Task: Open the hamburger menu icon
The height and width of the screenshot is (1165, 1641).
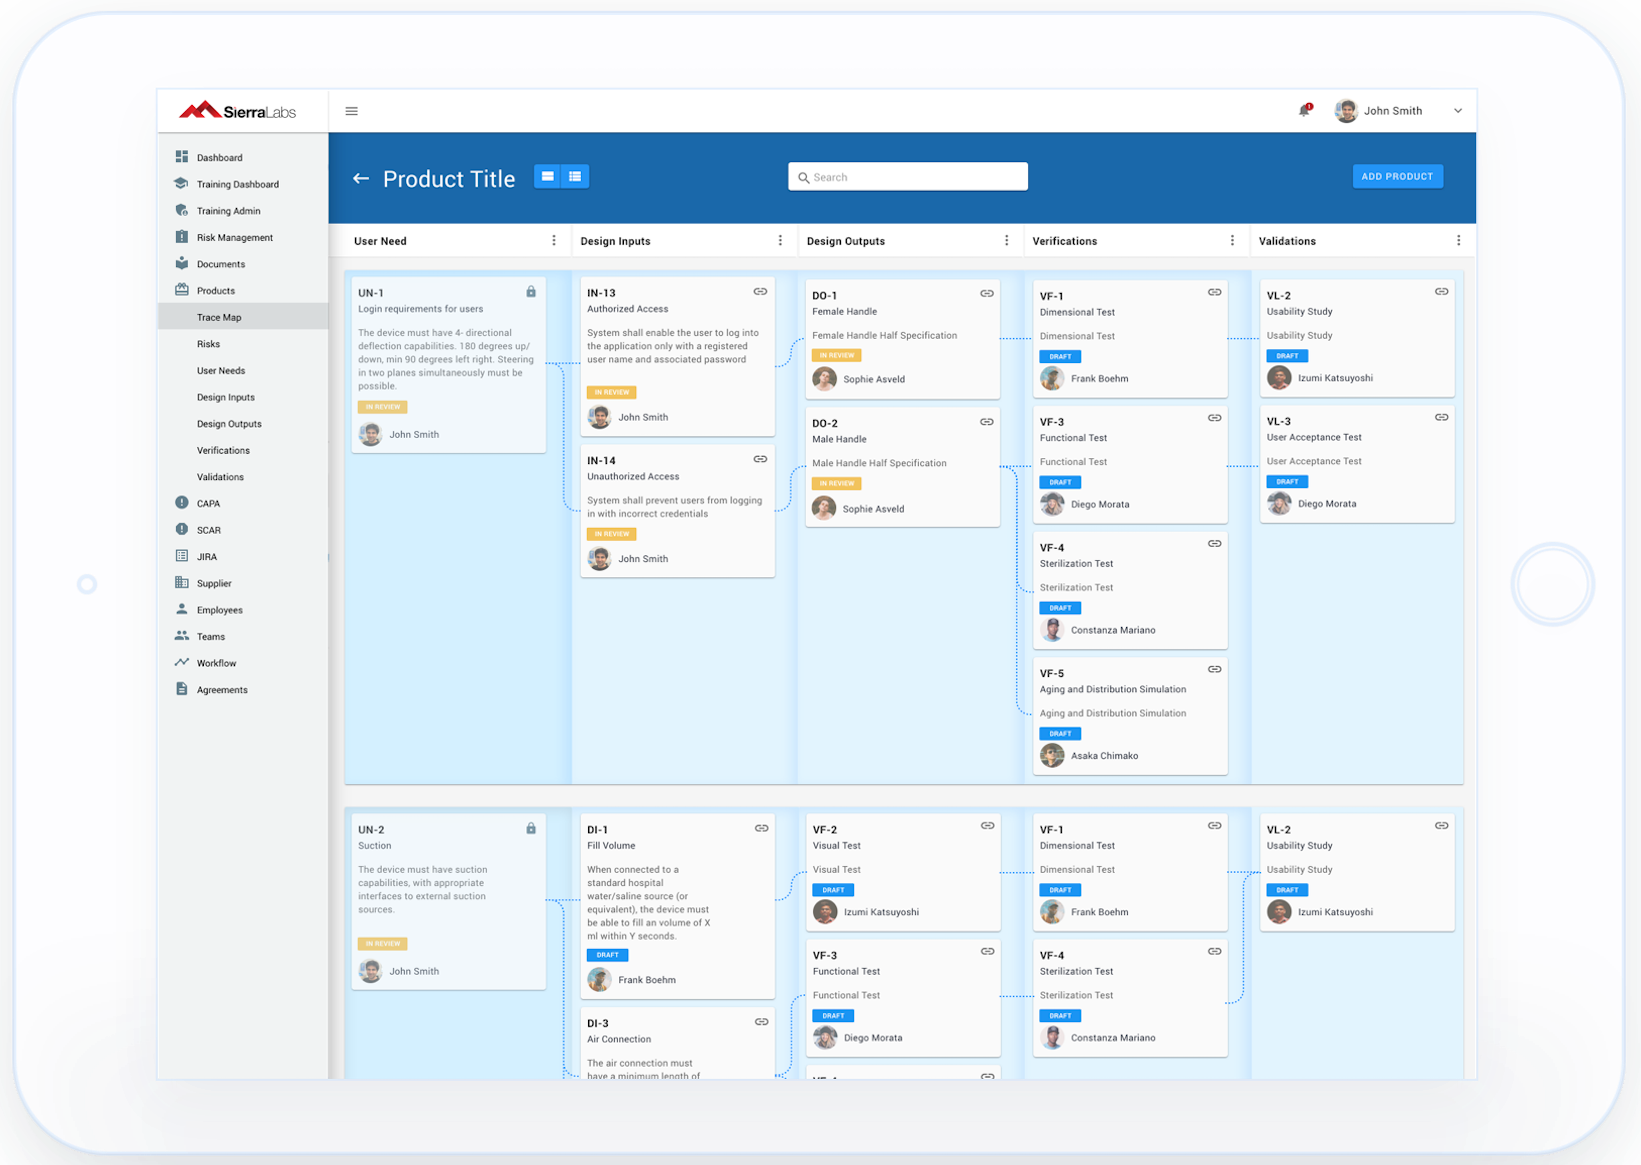Action: (351, 111)
